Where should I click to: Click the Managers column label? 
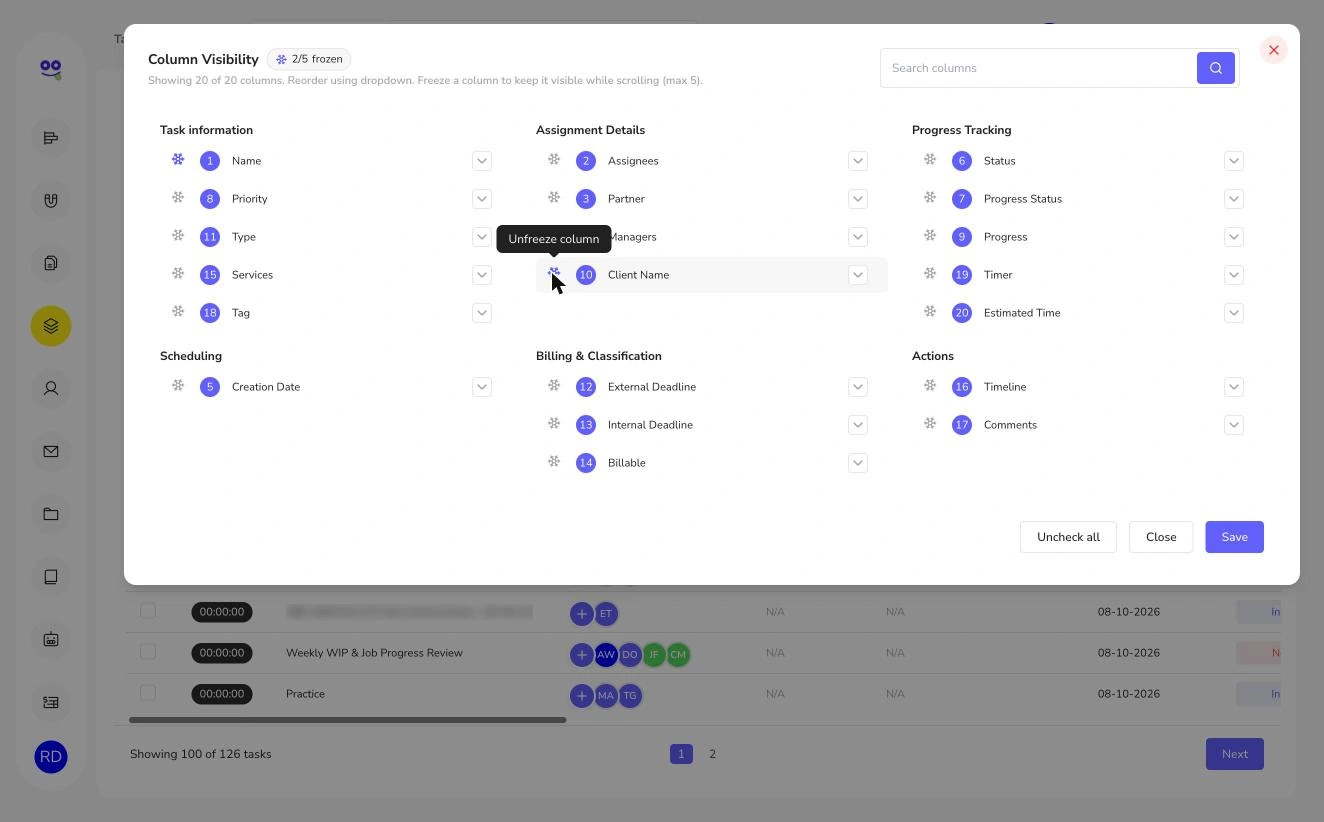click(632, 237)
